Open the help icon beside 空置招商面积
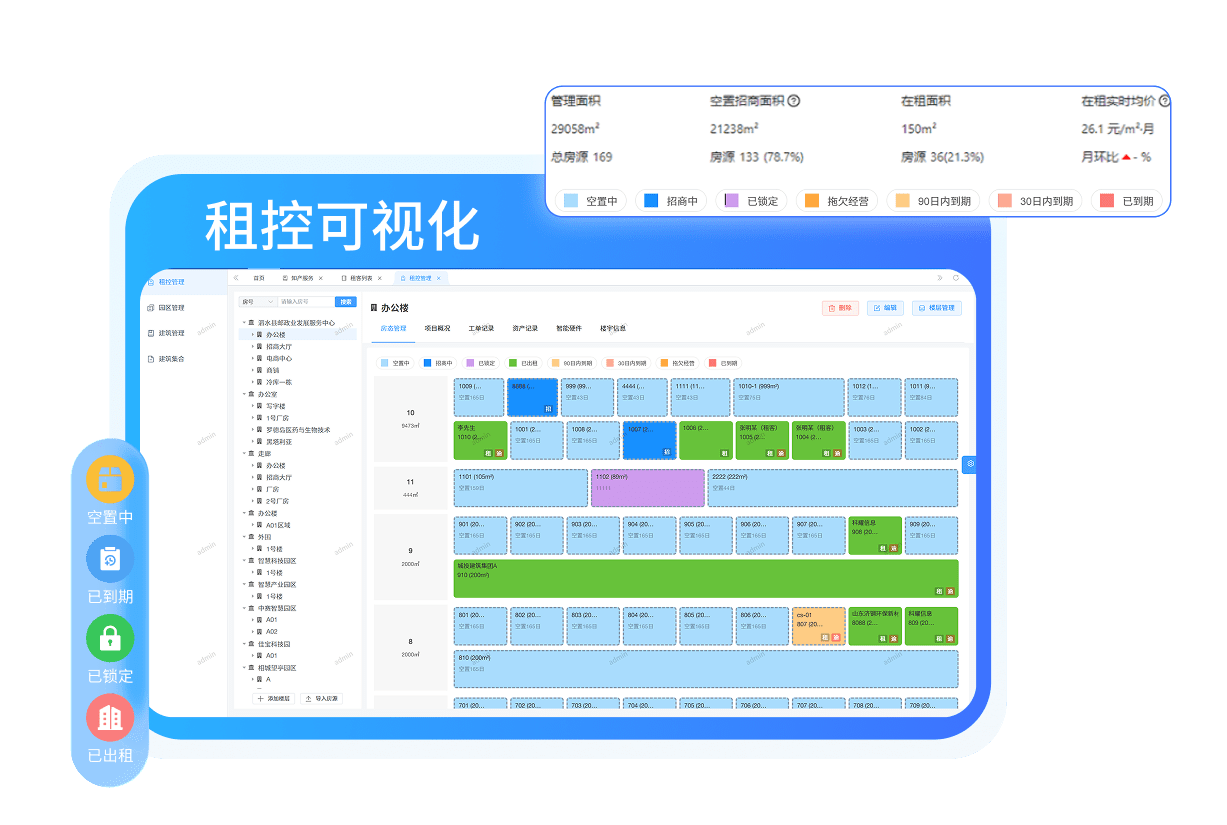This screenshot has height=825, width=1227. [794, 101]
